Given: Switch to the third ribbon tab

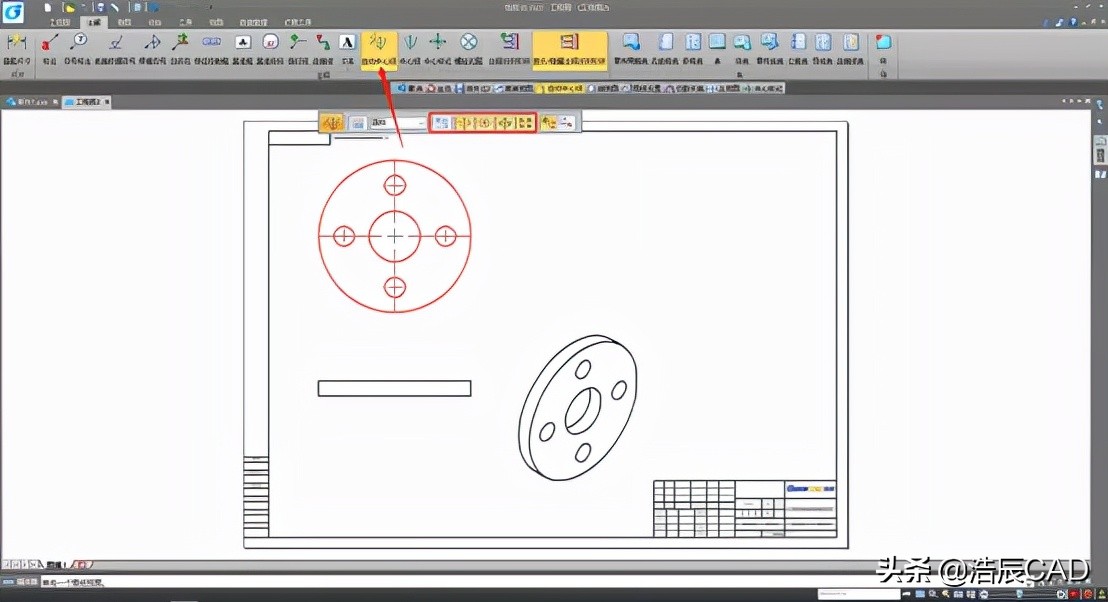Looking at the screenshot, I should [124, 23].
